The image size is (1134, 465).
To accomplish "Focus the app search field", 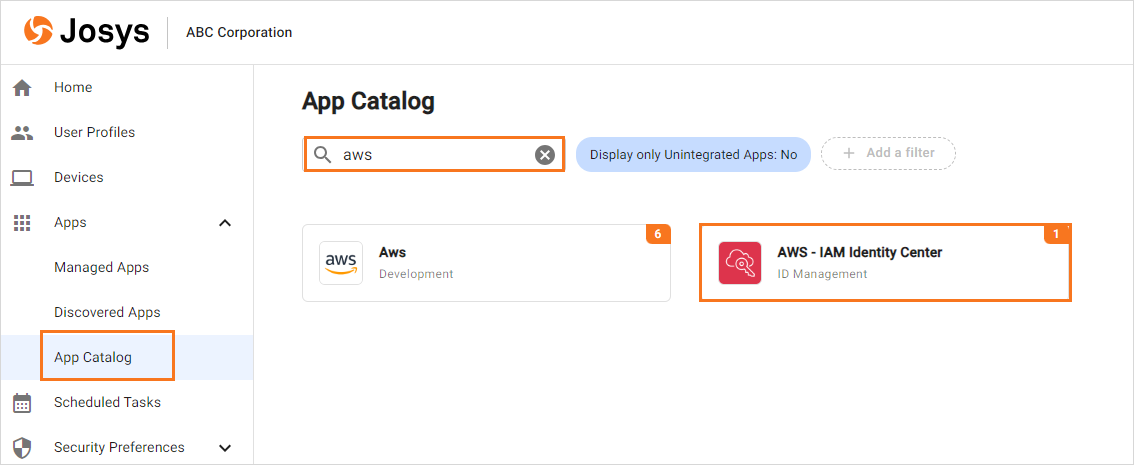I will [x=434, y=154].
